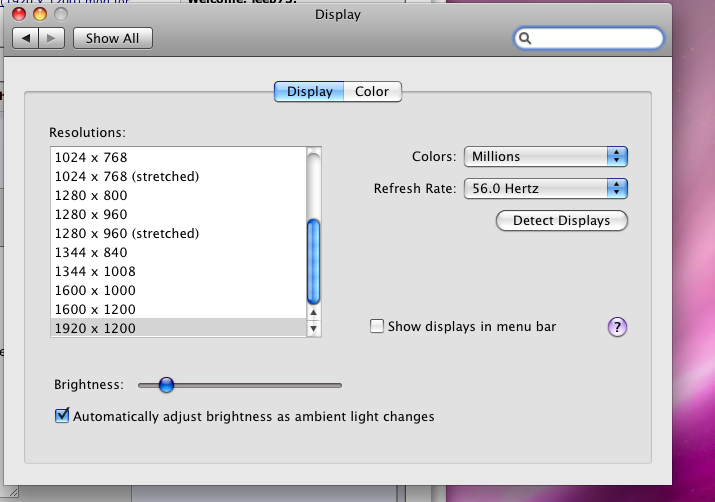This screenshot has width=715, height=502.
Task: Disable automatic brightness adjustment checkbox
Action: [62, 416]
